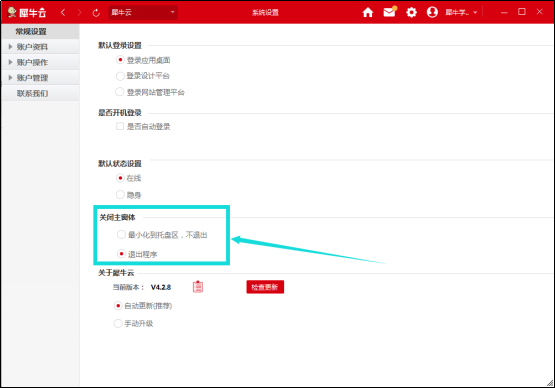This screenshot has height=388, width=555.
Task: Select 自动更新(推荐) radio option
Action: [118, 306]
